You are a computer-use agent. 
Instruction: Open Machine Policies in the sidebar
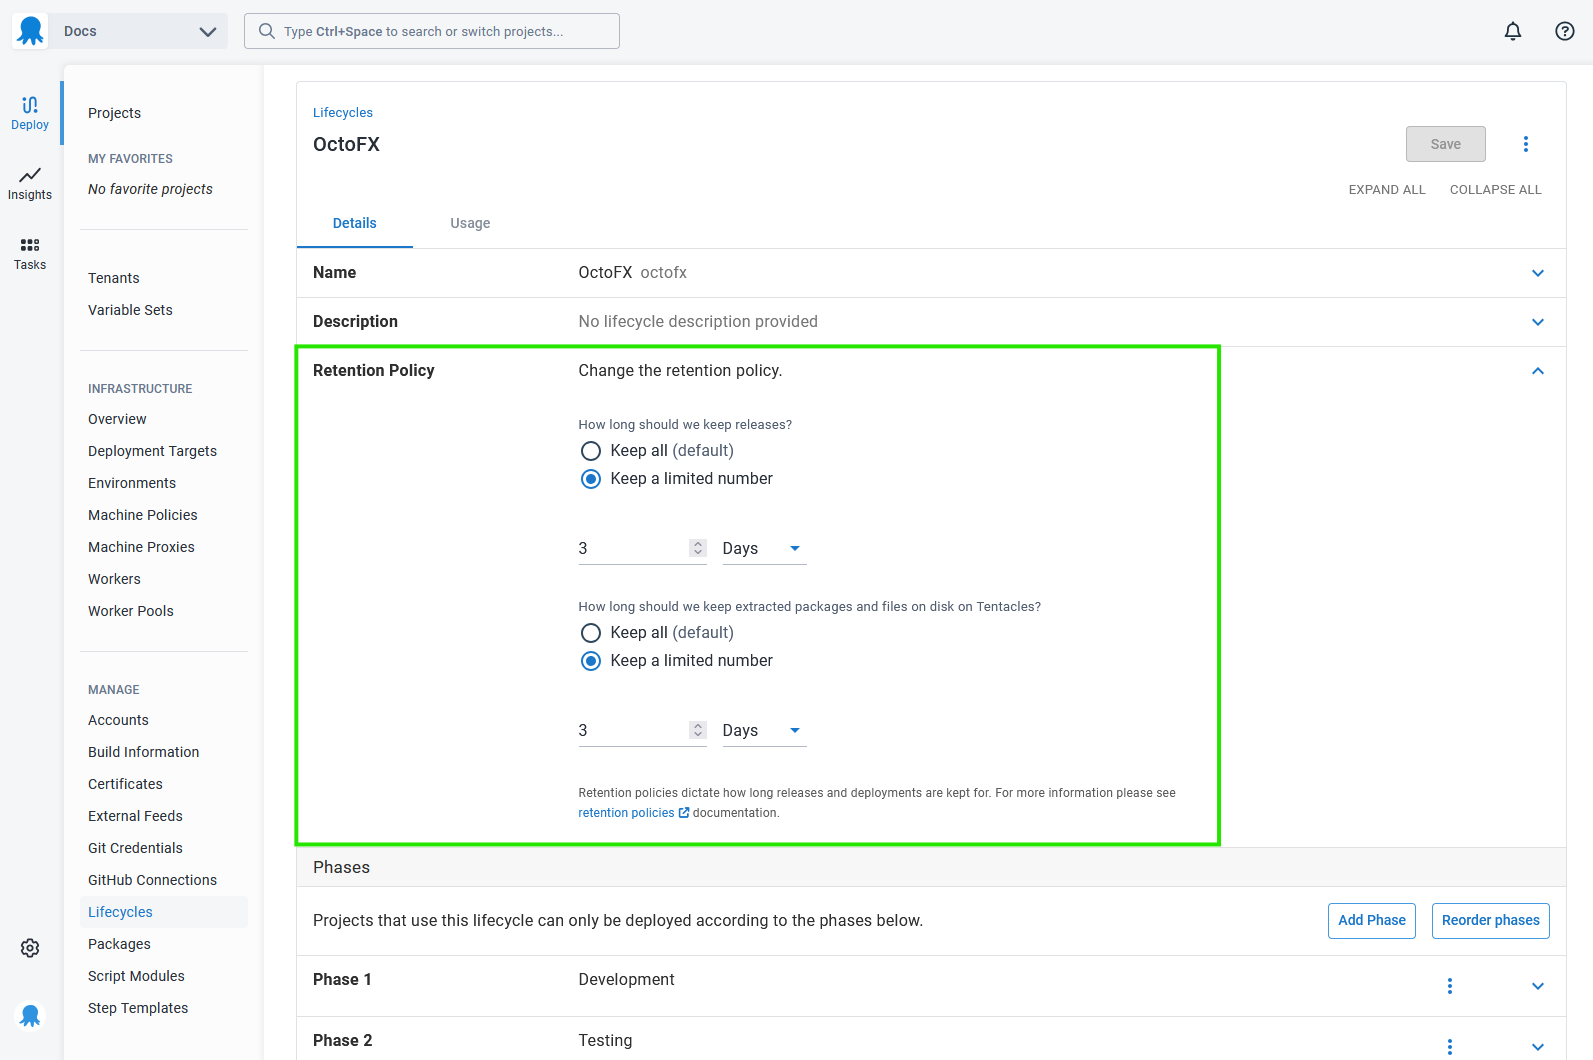click(143, 515)
